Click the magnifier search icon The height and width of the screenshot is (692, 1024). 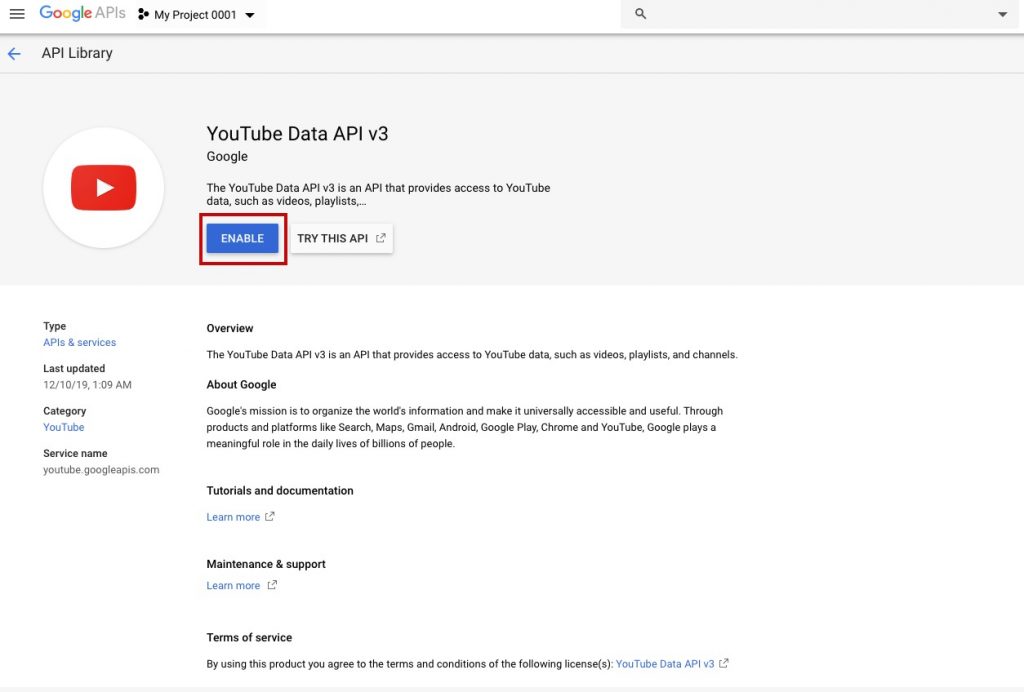641,14
